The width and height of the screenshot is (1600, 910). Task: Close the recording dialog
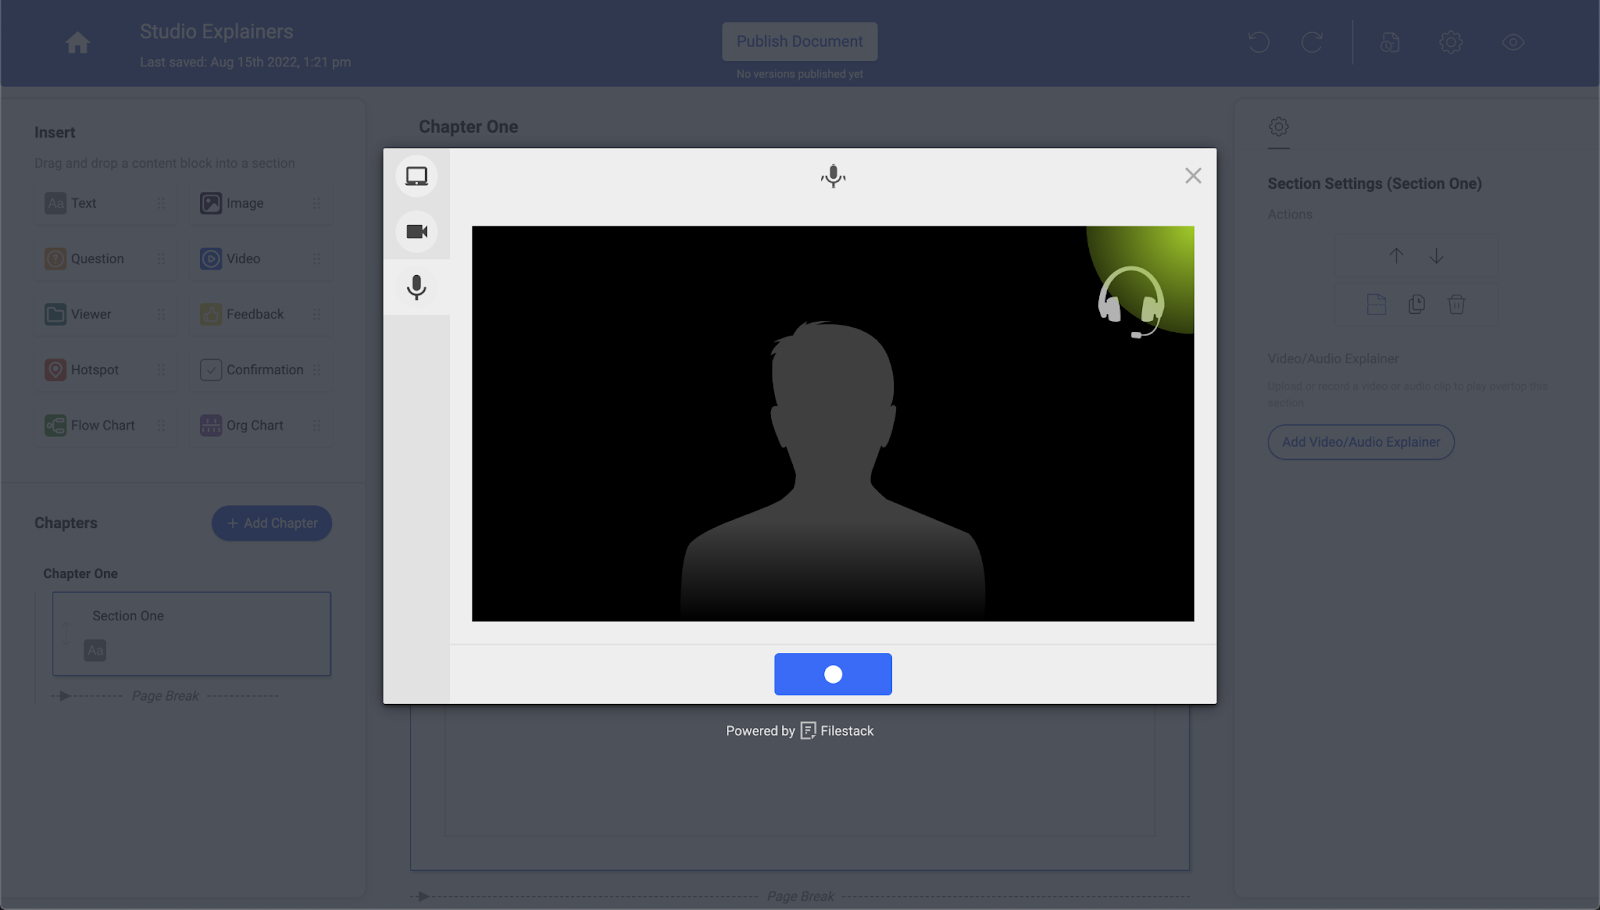(1193, 176)
